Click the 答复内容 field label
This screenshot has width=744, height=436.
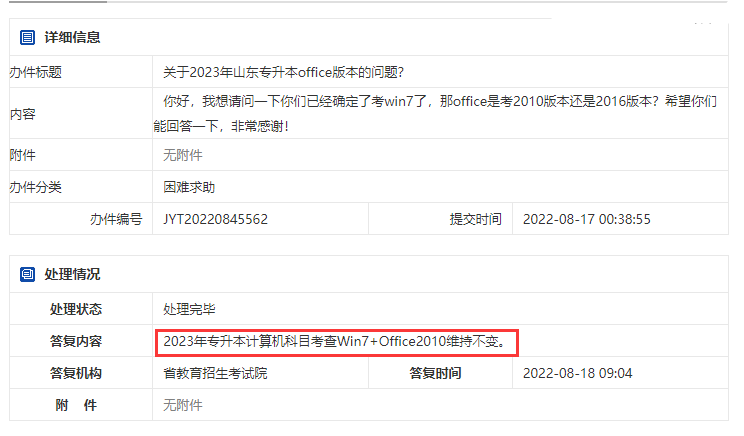point(76,341)
